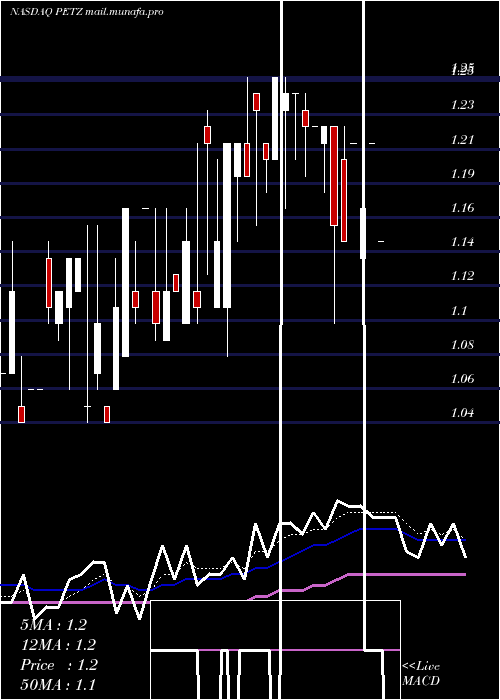Click the <<Live MACD label
The width and height of the screenshot is (500, 700).
[421, 674]
